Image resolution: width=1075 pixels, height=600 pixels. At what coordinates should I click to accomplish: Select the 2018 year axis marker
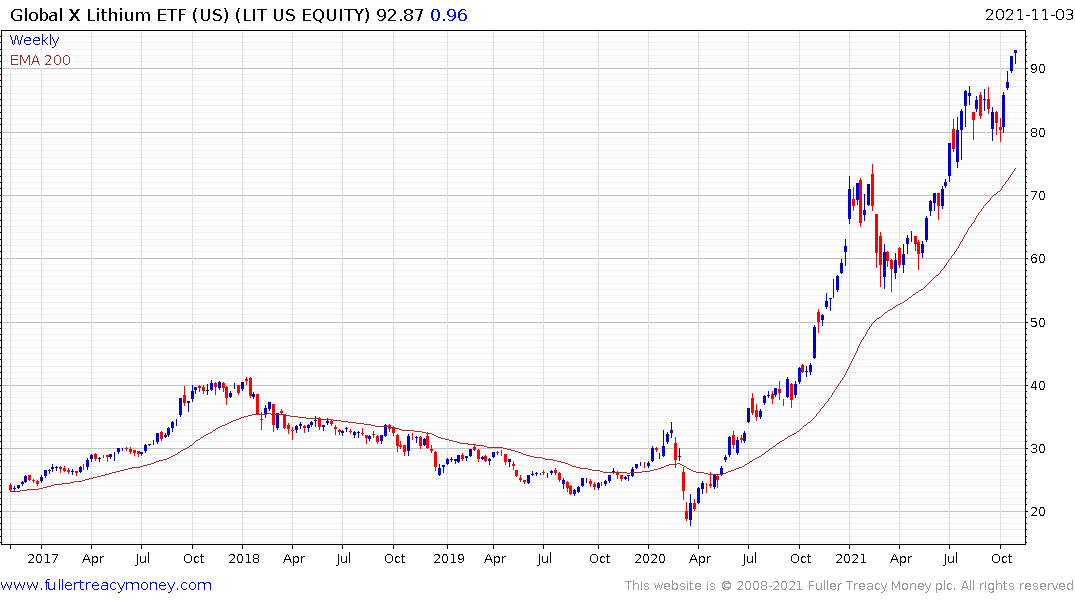(x=244, y=558)
